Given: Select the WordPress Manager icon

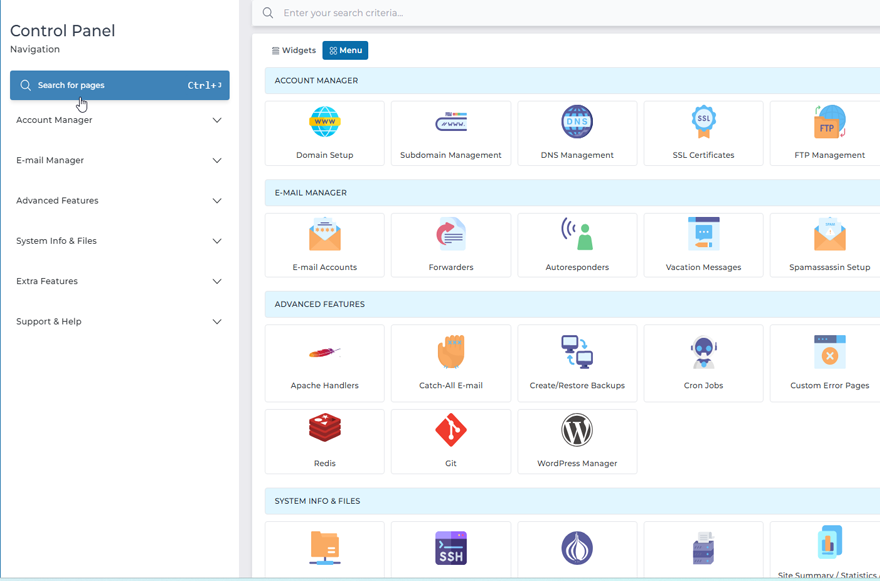Looking at the screenshot, I should 577,441.
